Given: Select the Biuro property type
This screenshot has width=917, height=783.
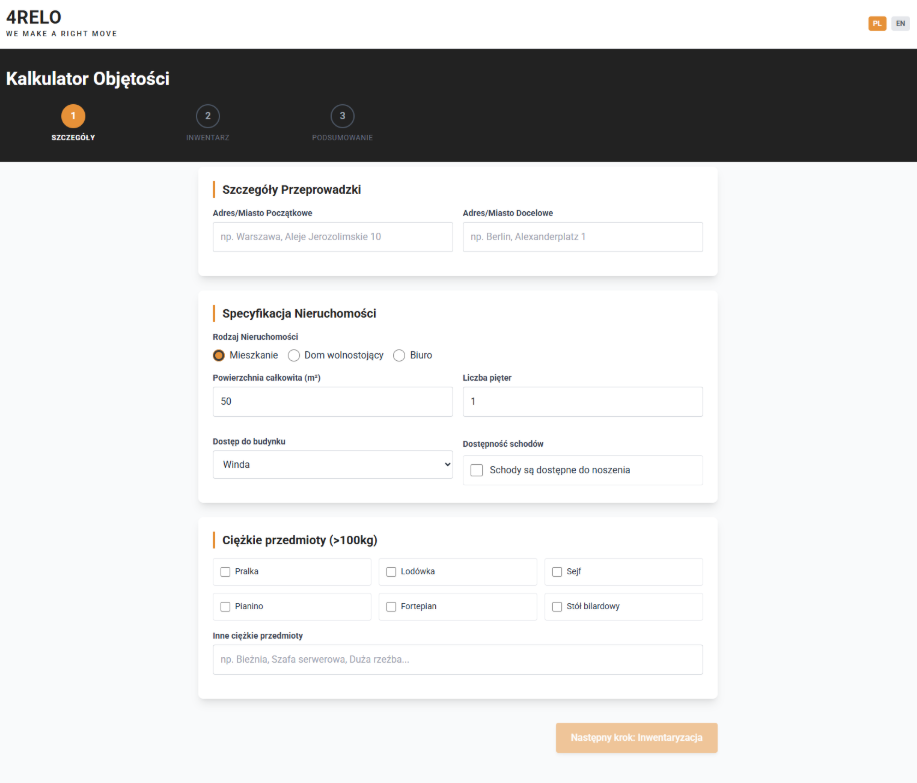Looking at the screenshot, I should [x=399, y=355].
